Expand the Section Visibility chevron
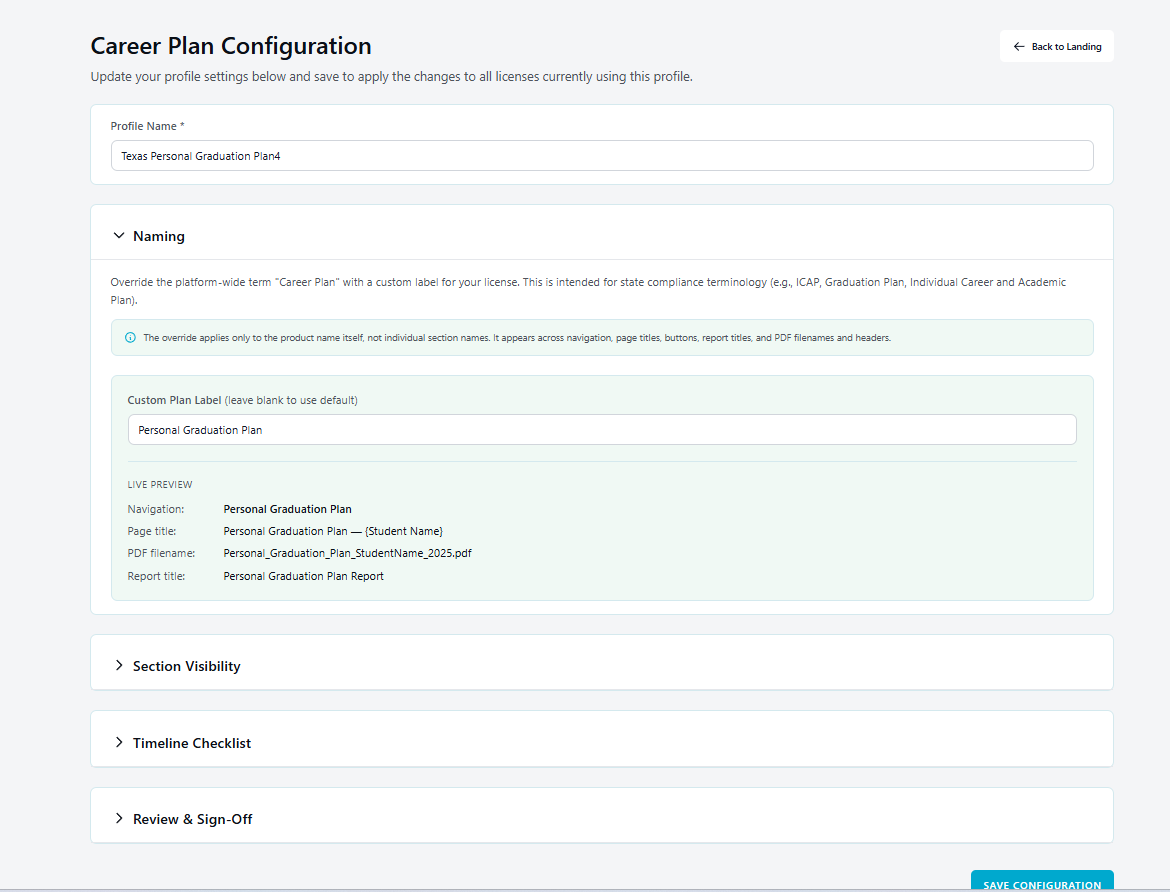 [x=119, y=665]
